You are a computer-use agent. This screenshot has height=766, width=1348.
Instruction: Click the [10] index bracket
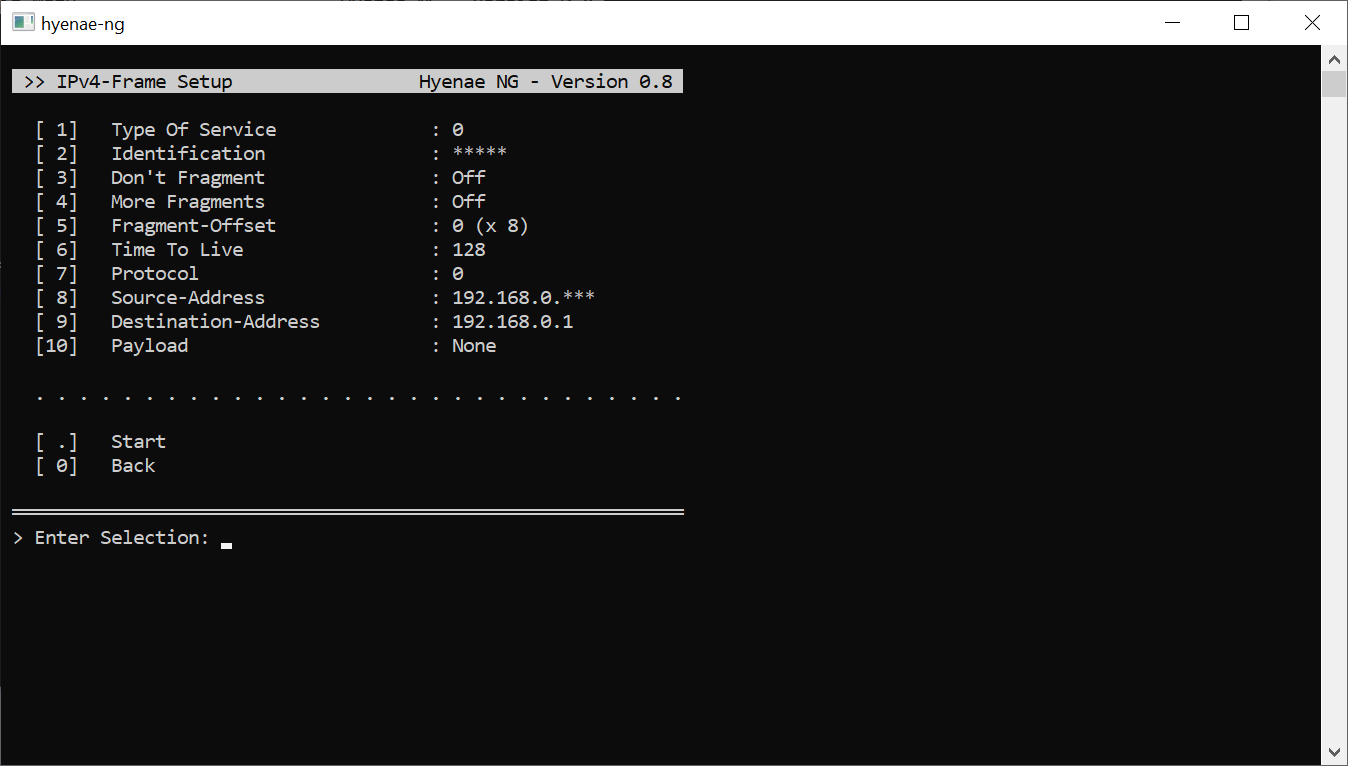[x=56, y=346]
